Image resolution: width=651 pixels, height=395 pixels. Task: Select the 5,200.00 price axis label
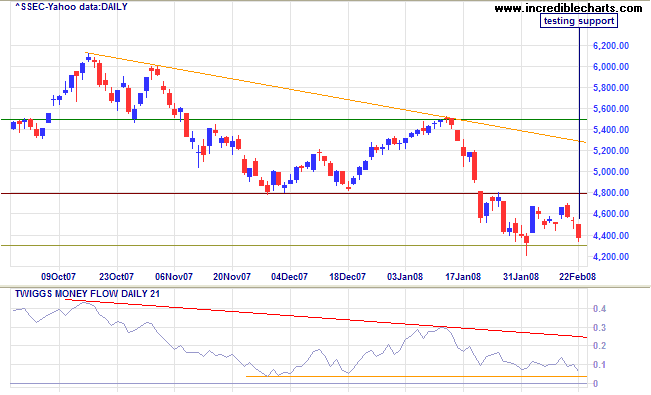pyautogui.click(x=611, y=151)
